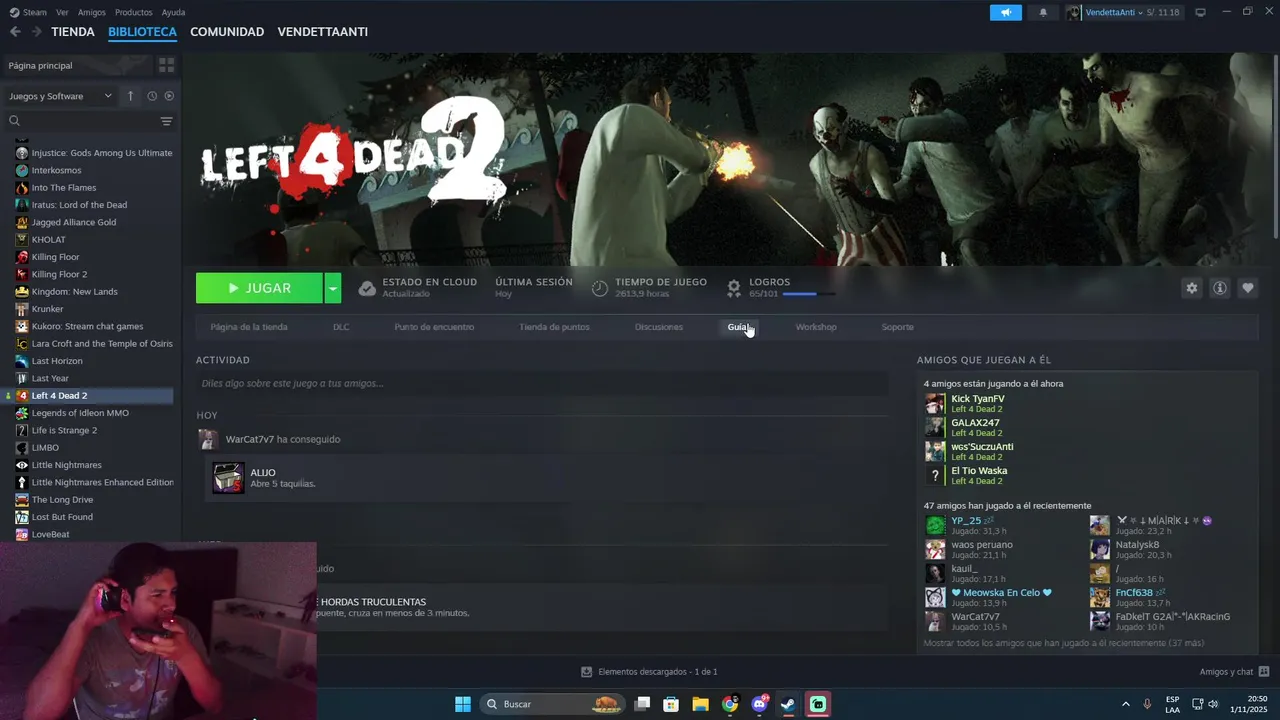Click the back navigation arrow
The width and height of the screenshot is (1280, 720).
pos(15,32)
